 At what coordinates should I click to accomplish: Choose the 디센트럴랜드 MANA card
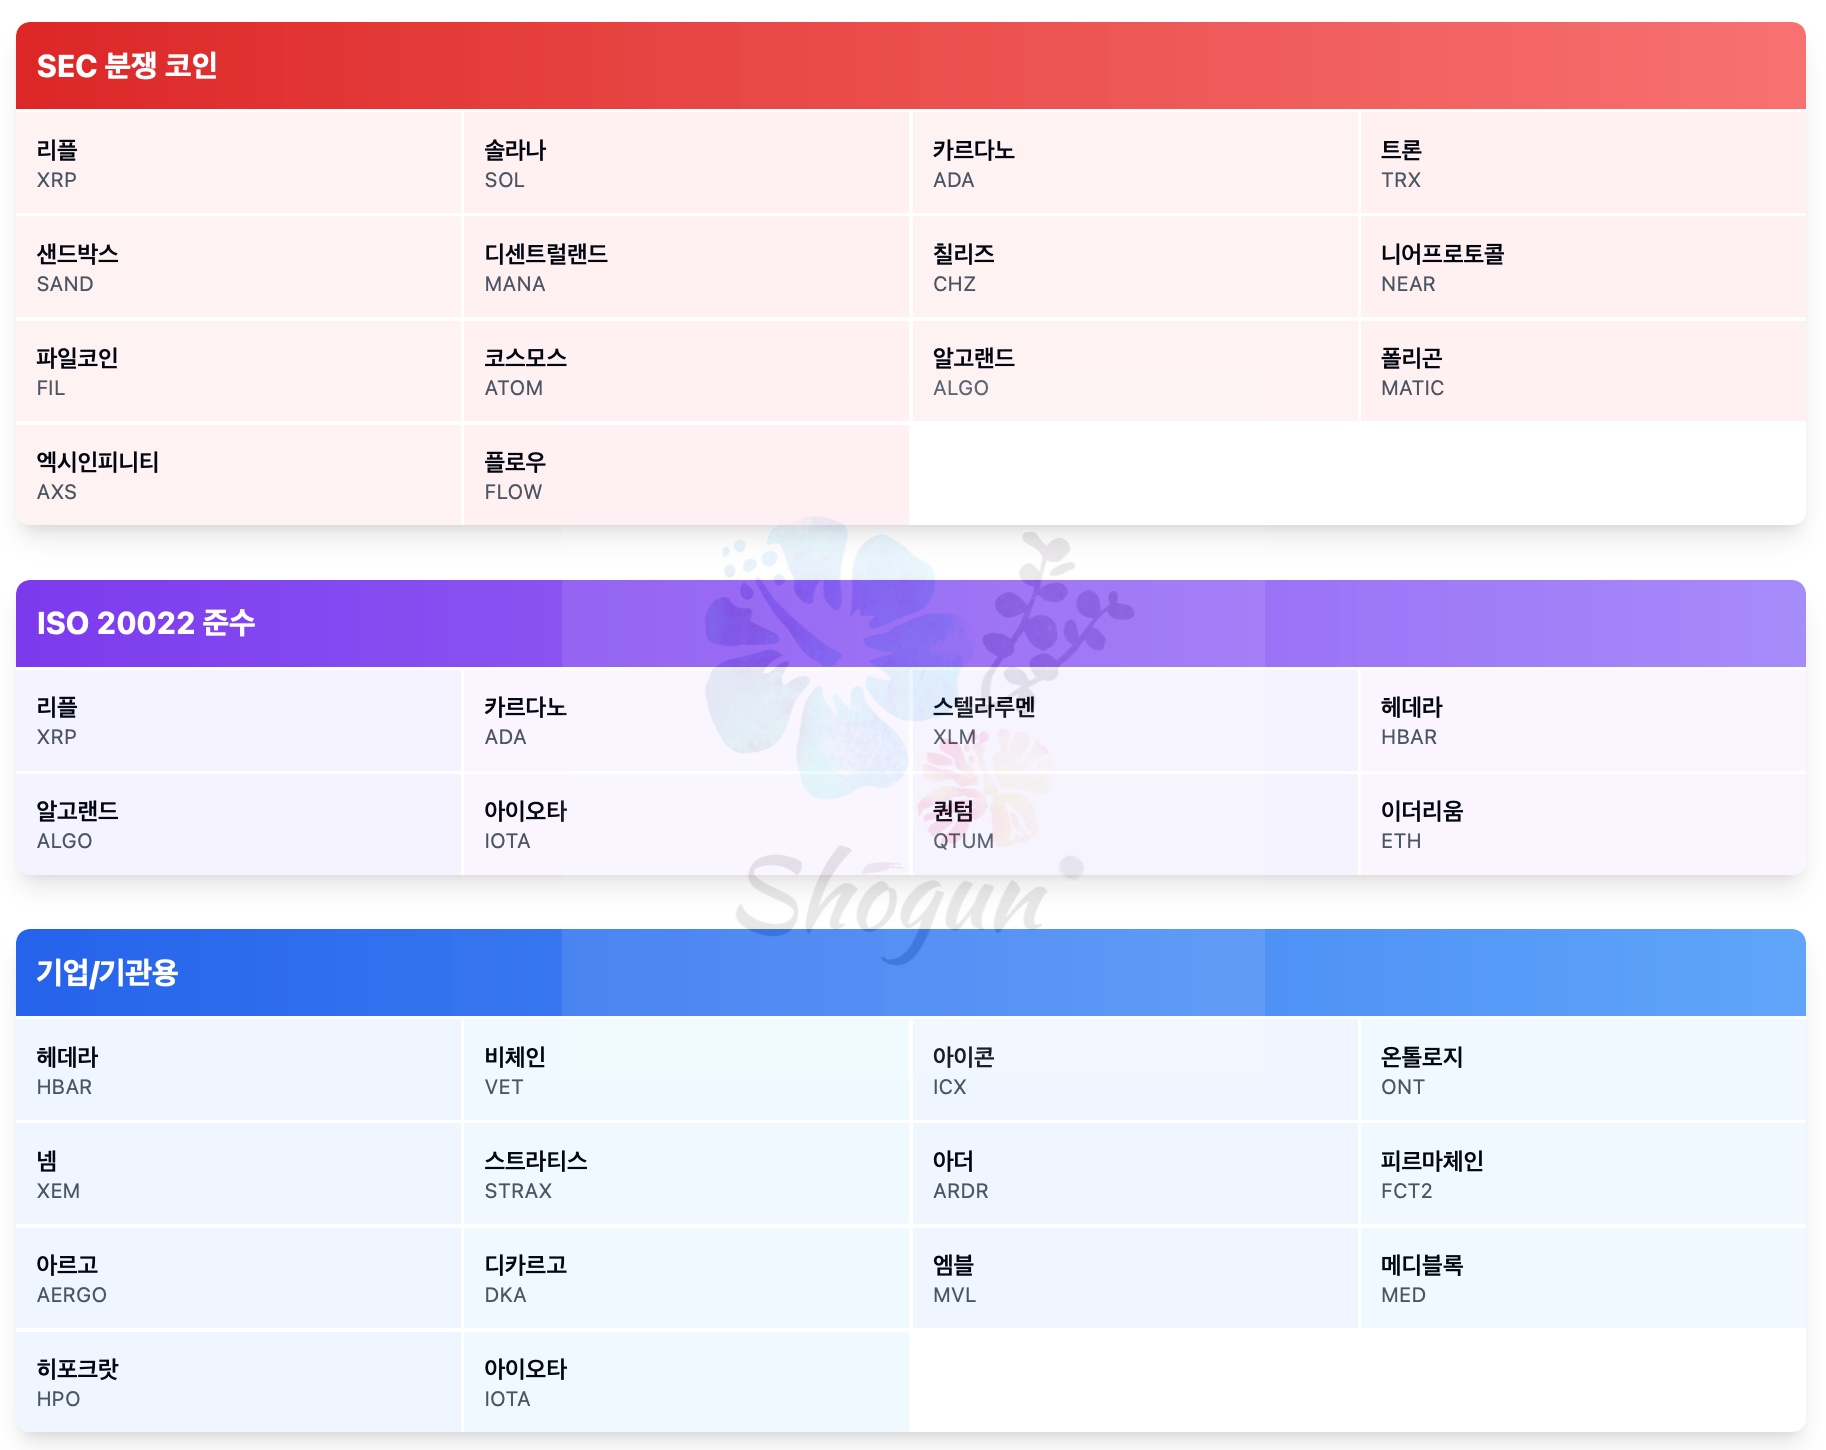(x=686, y=267)
